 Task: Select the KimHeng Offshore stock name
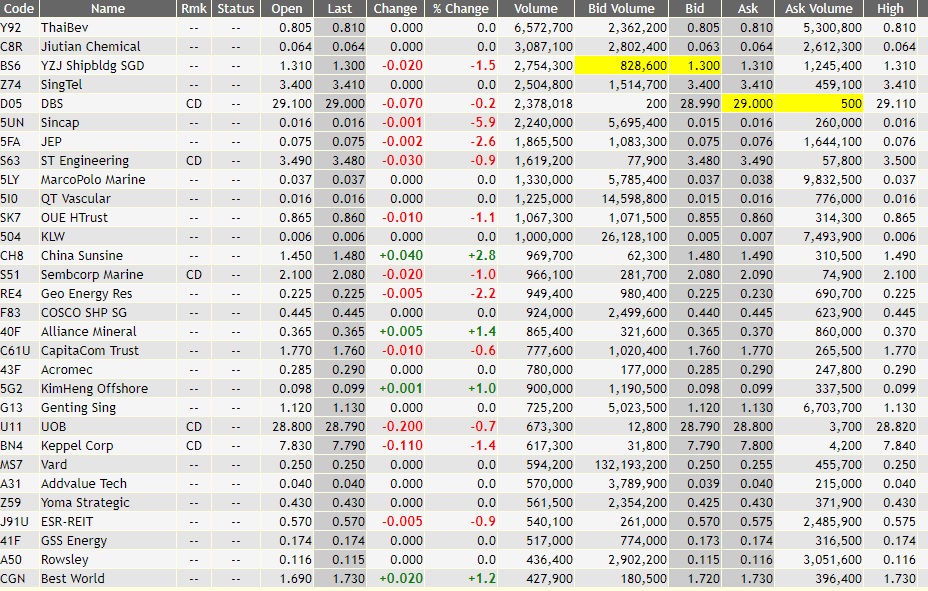click(94, 389)
